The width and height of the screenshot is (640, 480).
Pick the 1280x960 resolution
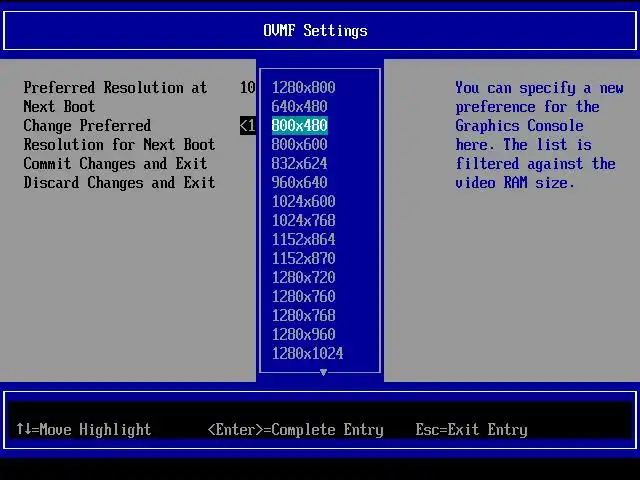pos(303,334)
